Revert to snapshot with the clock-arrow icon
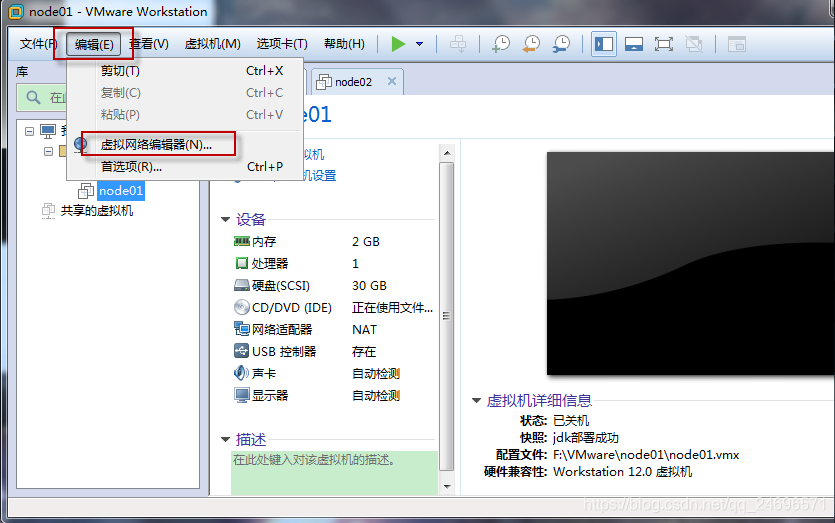835x523 pixels. click(x=531, y=44)
